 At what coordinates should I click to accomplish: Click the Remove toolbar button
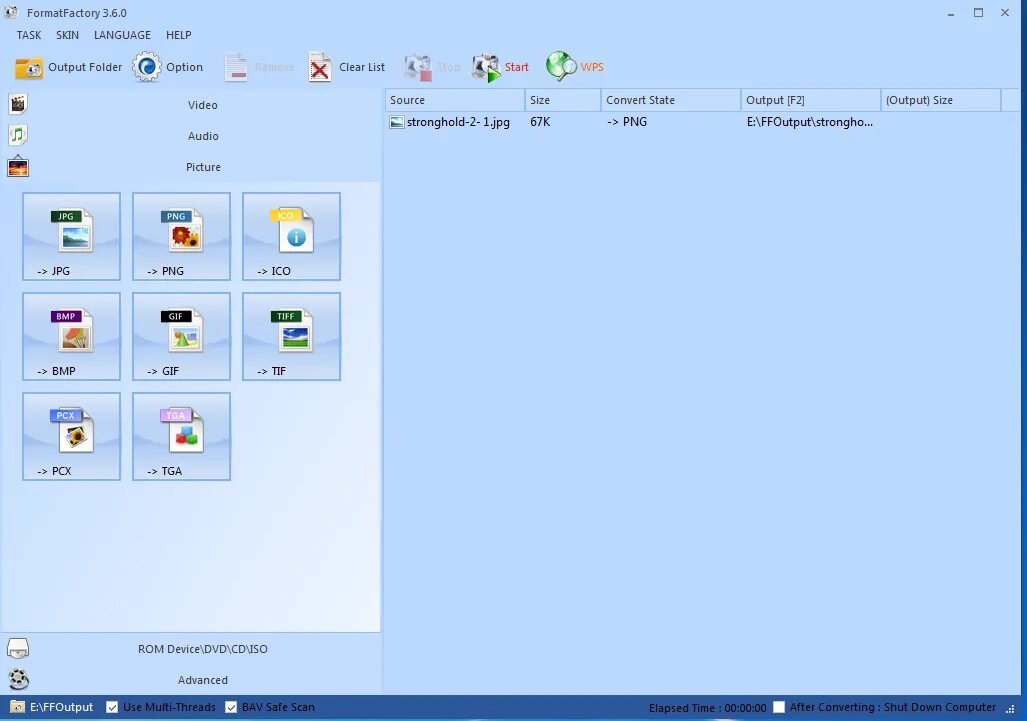(x=259, y=67)
